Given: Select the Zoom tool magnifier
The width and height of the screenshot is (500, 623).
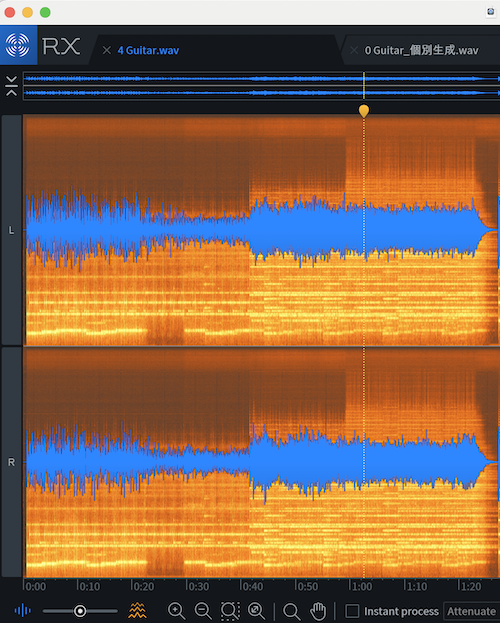Looking at the screenshot, I should click(x=291, y=611).
